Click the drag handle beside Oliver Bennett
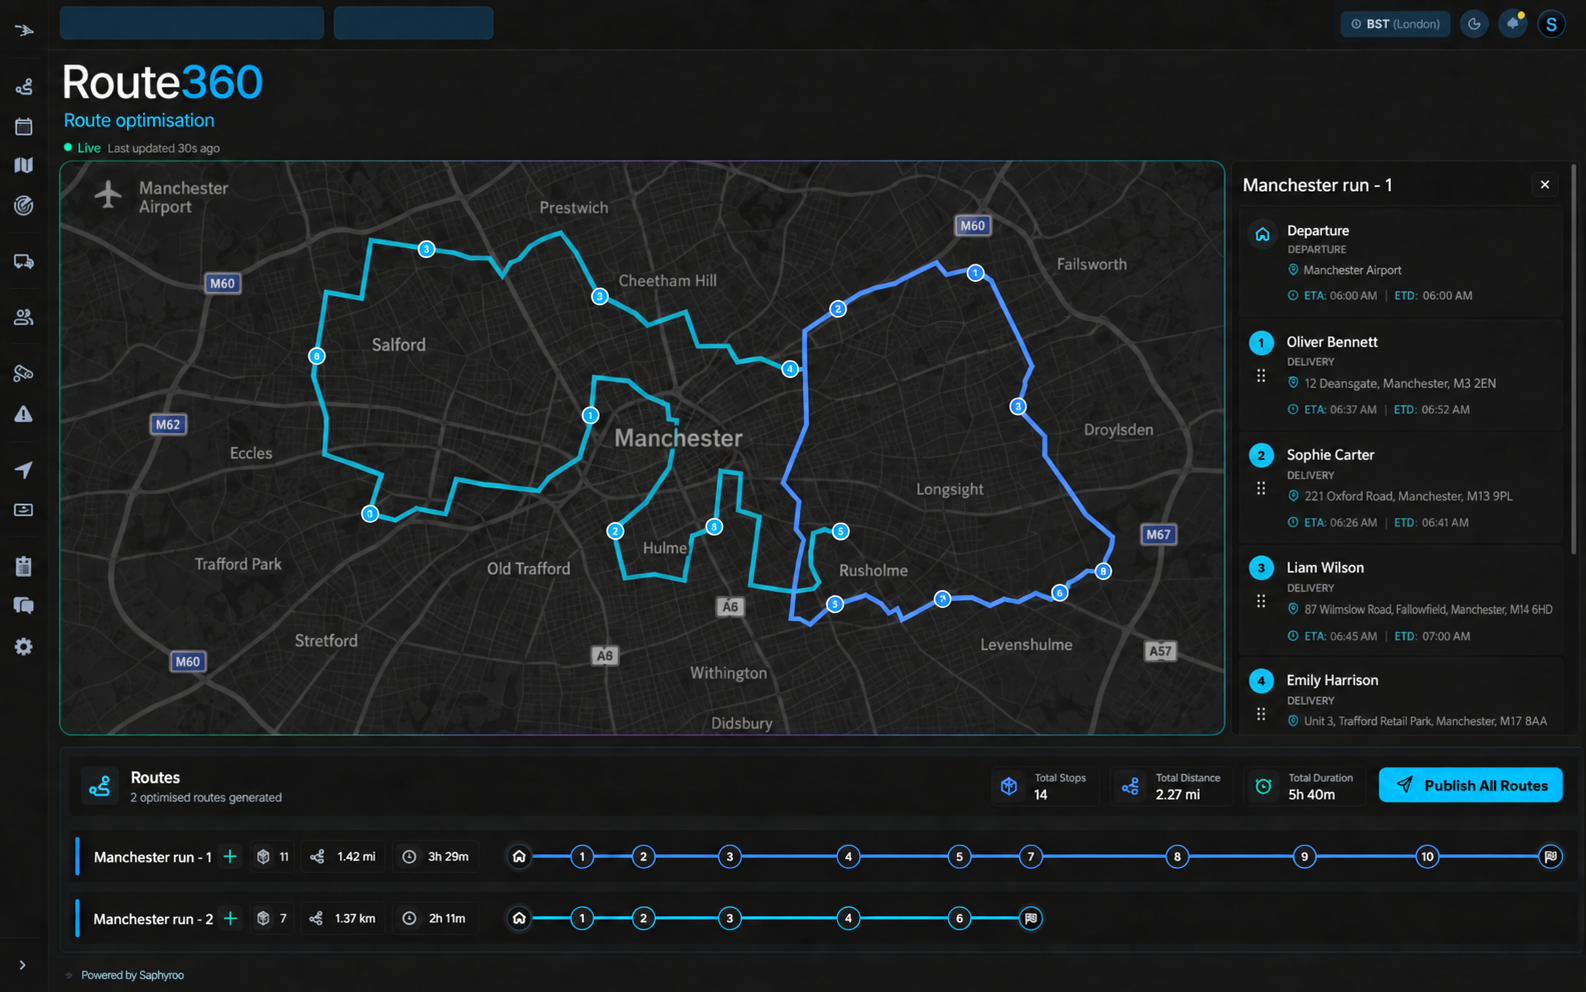The image size is (1586, 992). 1261,376
